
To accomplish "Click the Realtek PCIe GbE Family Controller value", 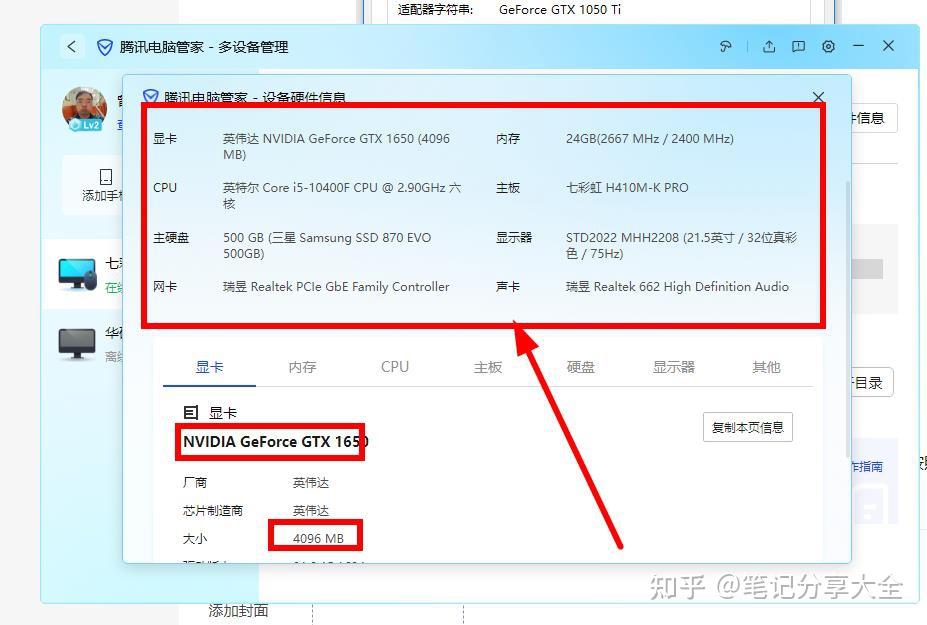I will [x=336, y=287].
